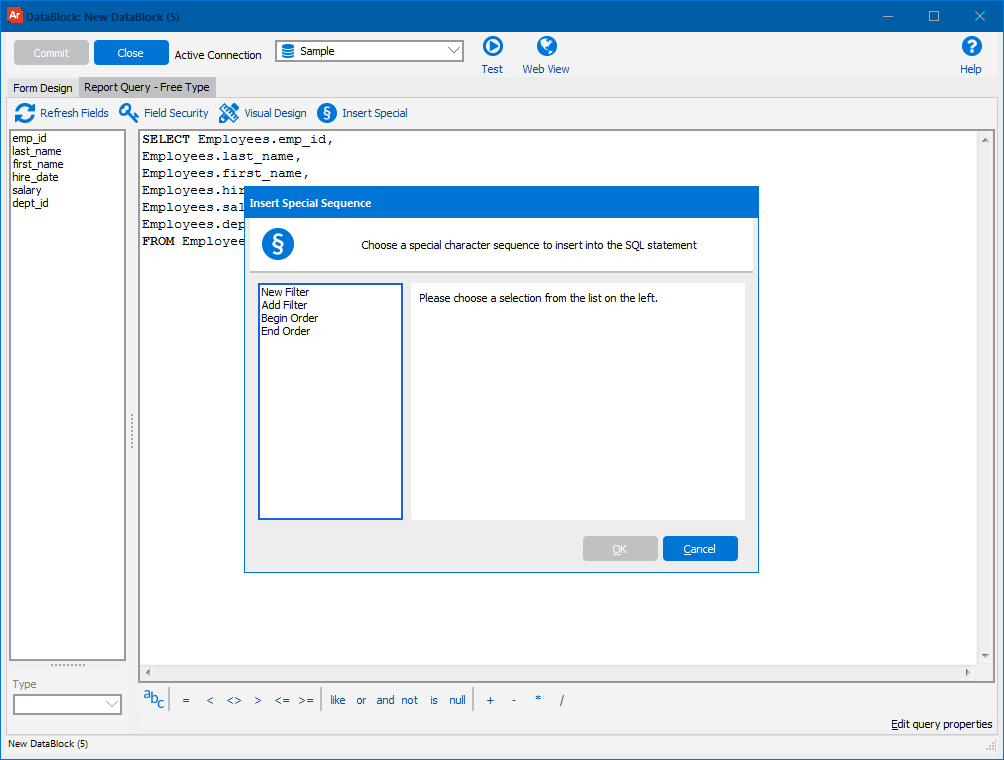
Task: Open the Help question mark icon
Action: coord(971,47)
